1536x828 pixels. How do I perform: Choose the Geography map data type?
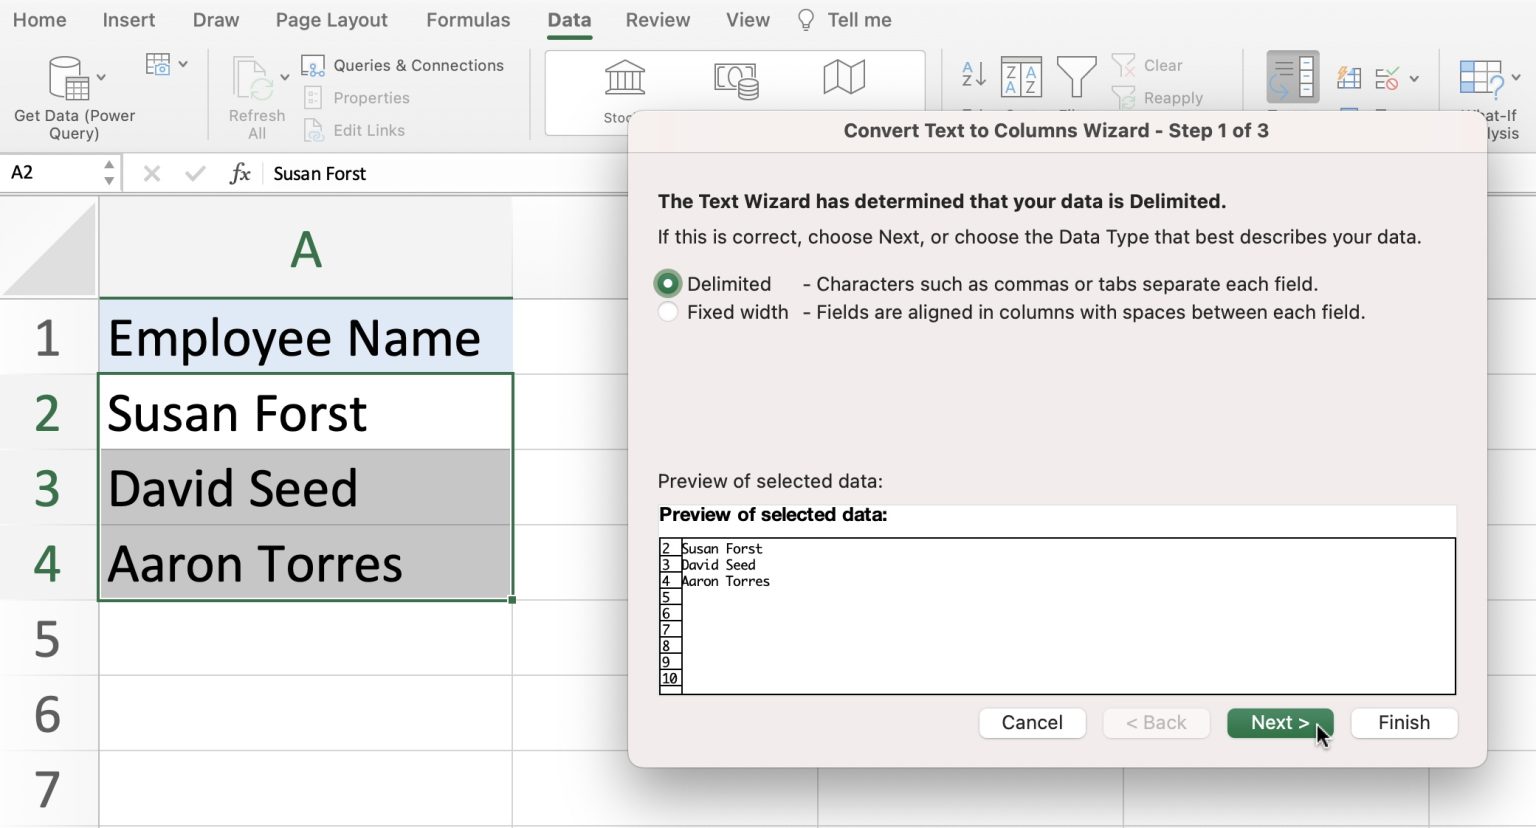pos(844,77)
